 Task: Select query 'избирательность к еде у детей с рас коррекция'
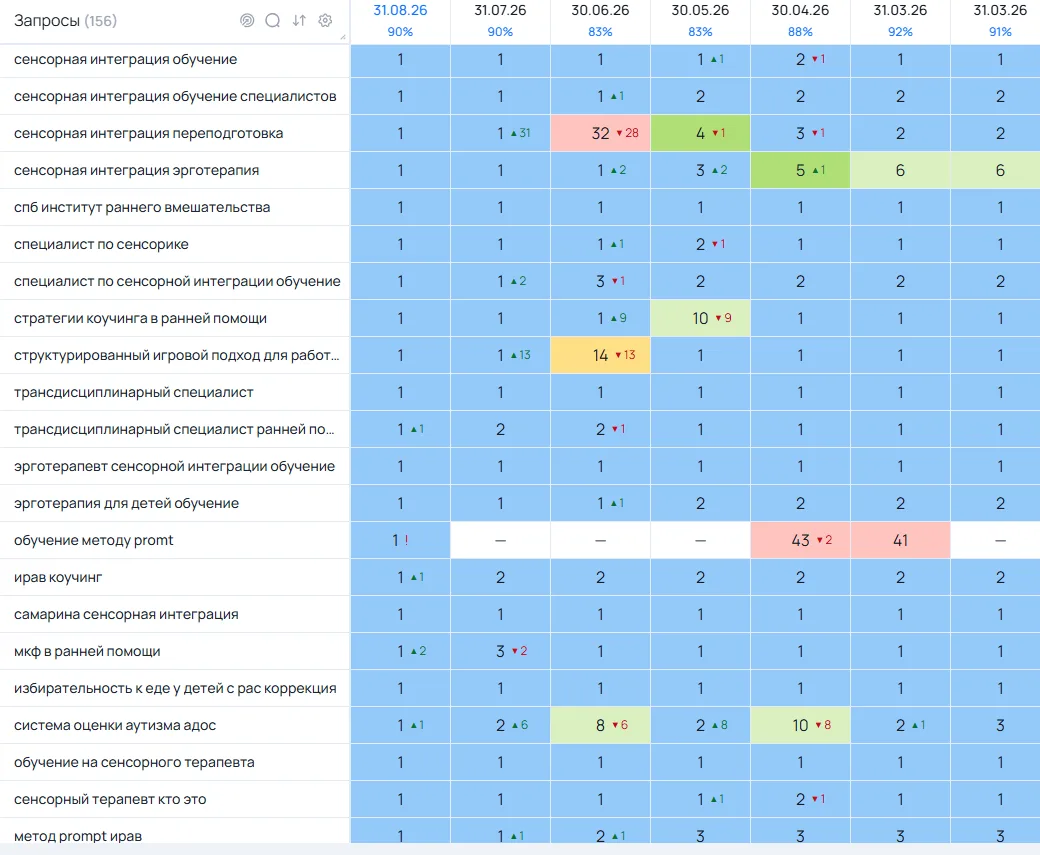click(x=175, y=689)
